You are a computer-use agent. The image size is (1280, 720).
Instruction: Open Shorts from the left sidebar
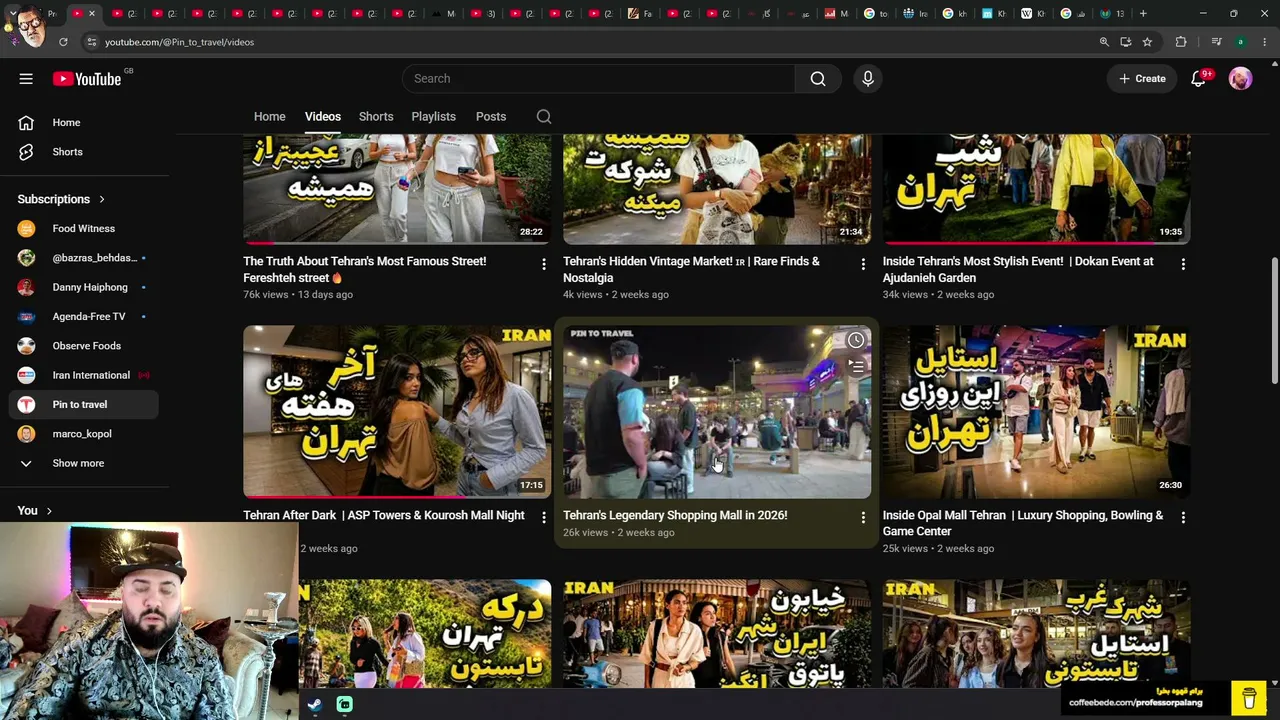click(x=84, y=152)
